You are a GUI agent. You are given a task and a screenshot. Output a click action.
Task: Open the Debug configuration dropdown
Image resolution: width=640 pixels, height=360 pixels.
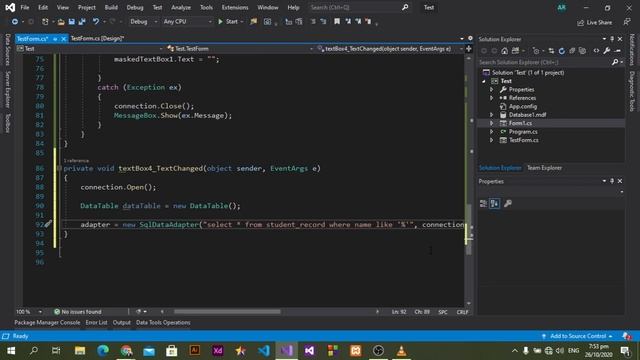click(143, 22)
